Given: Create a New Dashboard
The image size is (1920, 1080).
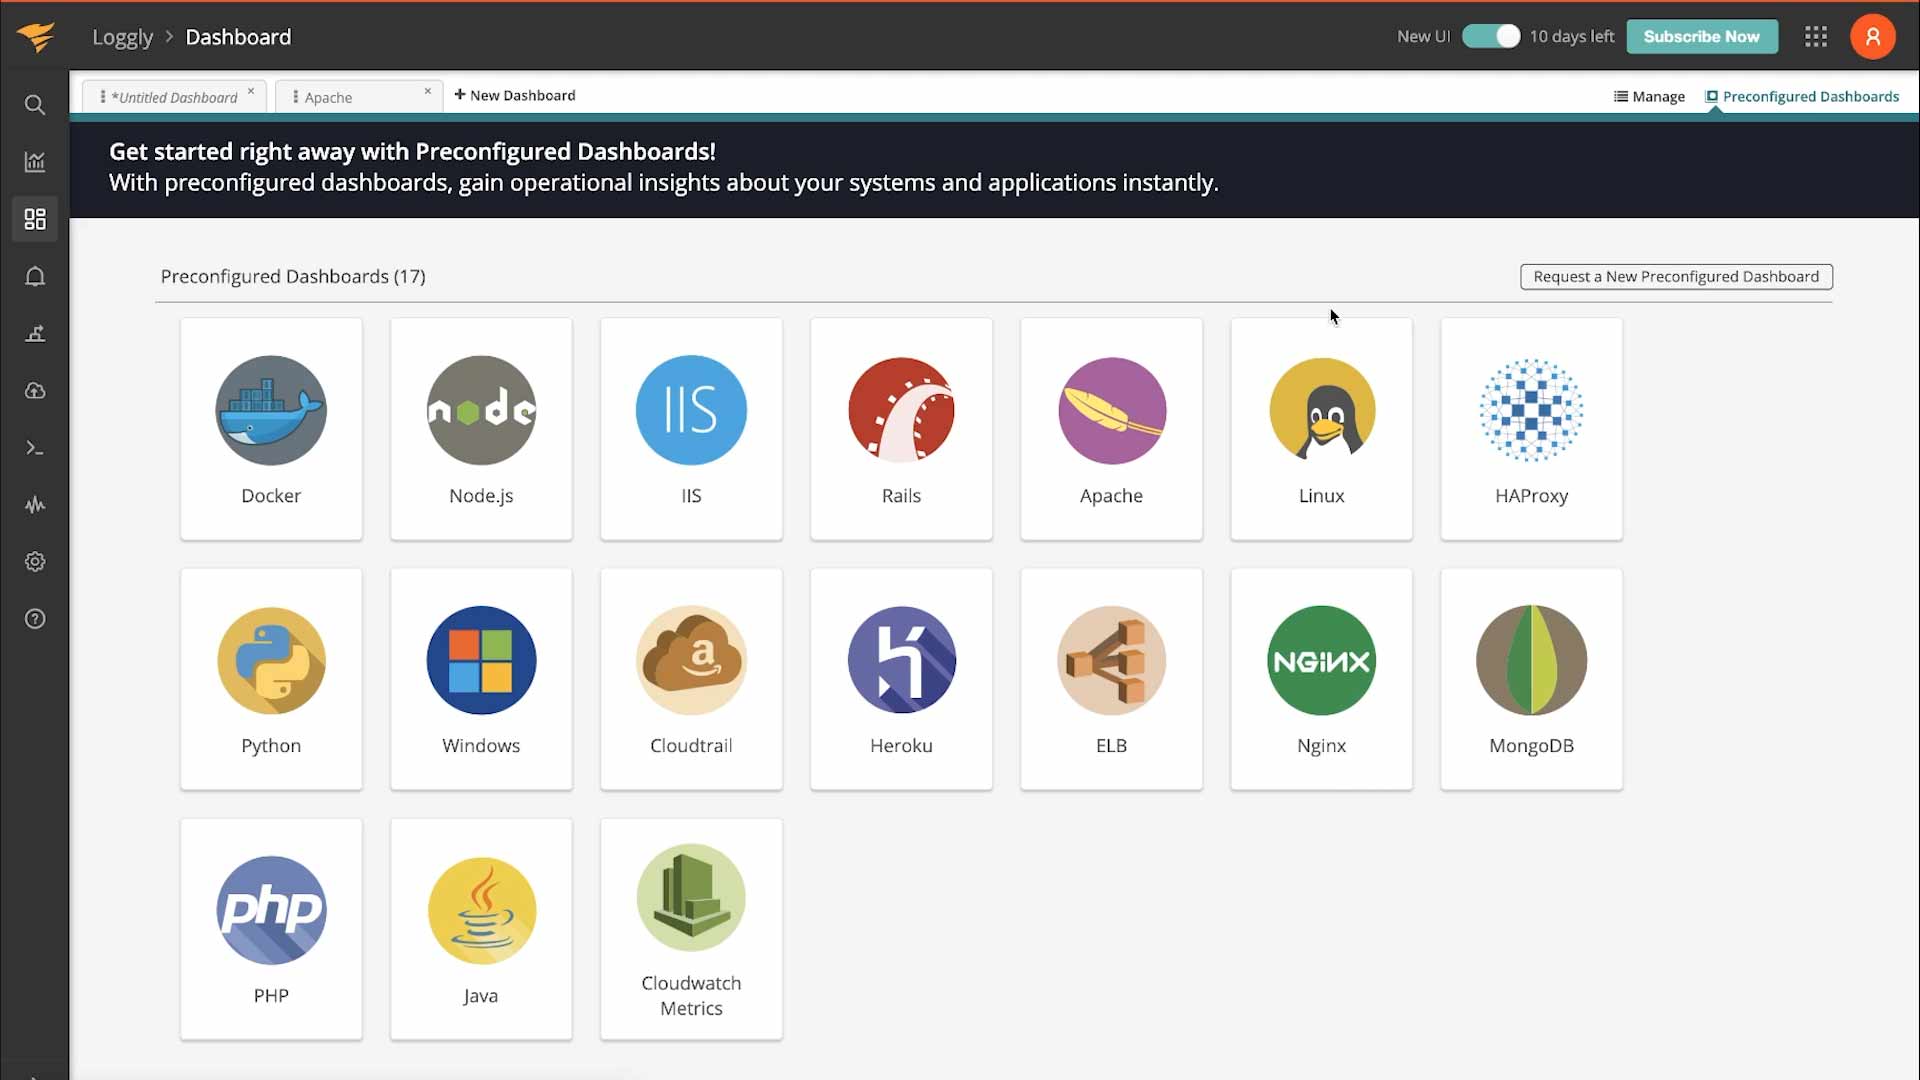Looking at the screenshot, I should pos(514,95).
